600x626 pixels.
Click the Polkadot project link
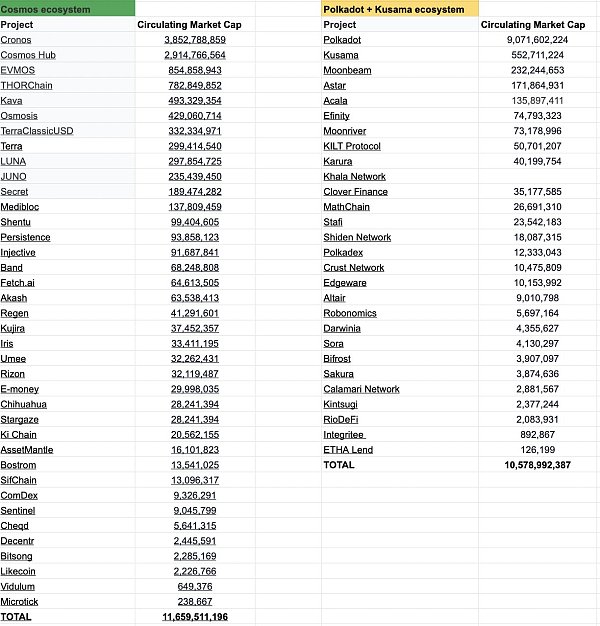342,40
